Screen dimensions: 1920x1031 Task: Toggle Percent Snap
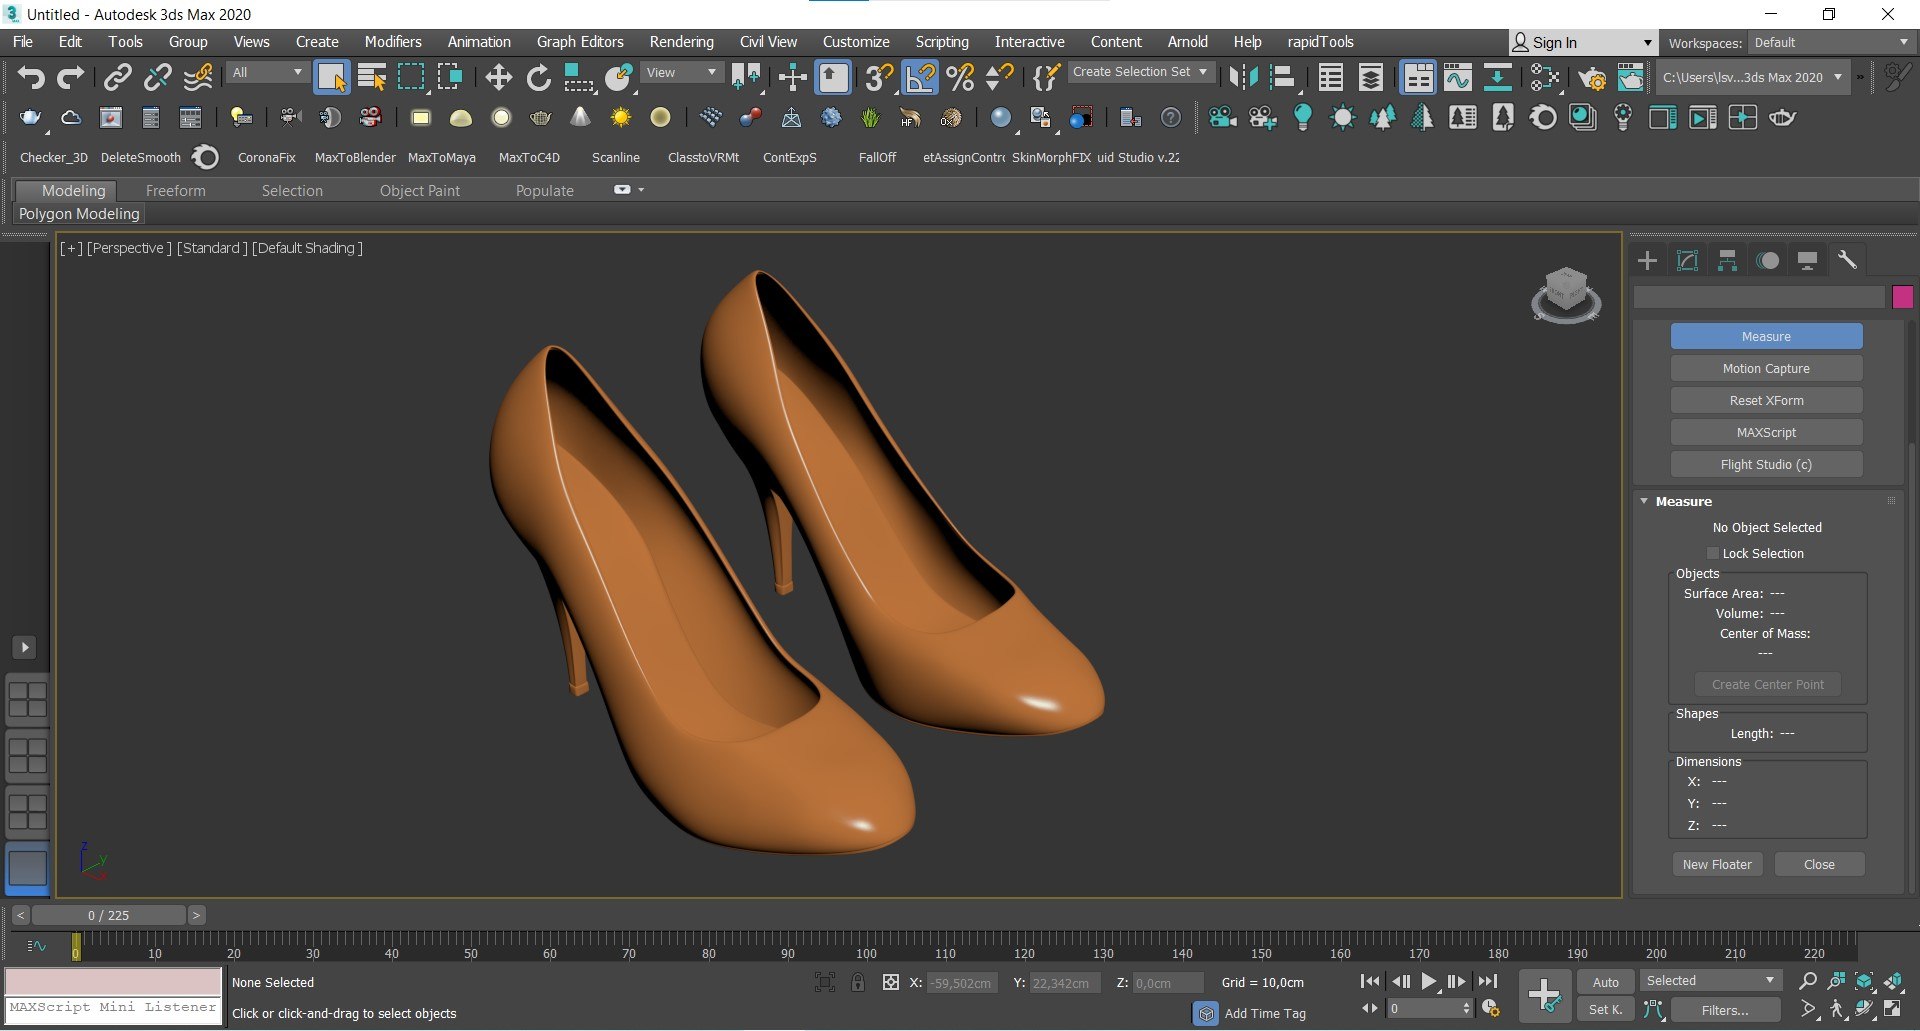pos(960,77)
